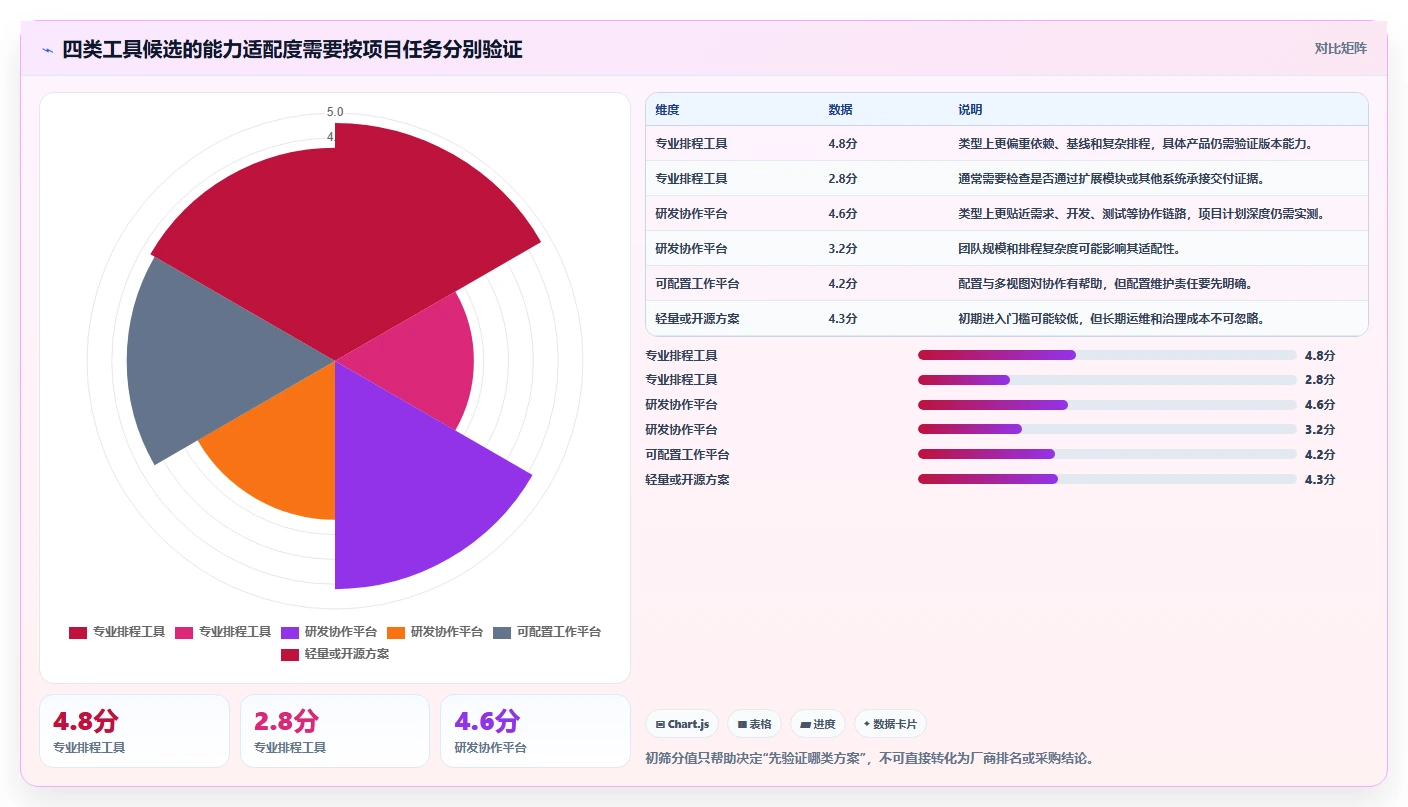Click the progress bar showing 4.8分
The width and height of the screenshot is (1408, 807).
(1107, 355)
